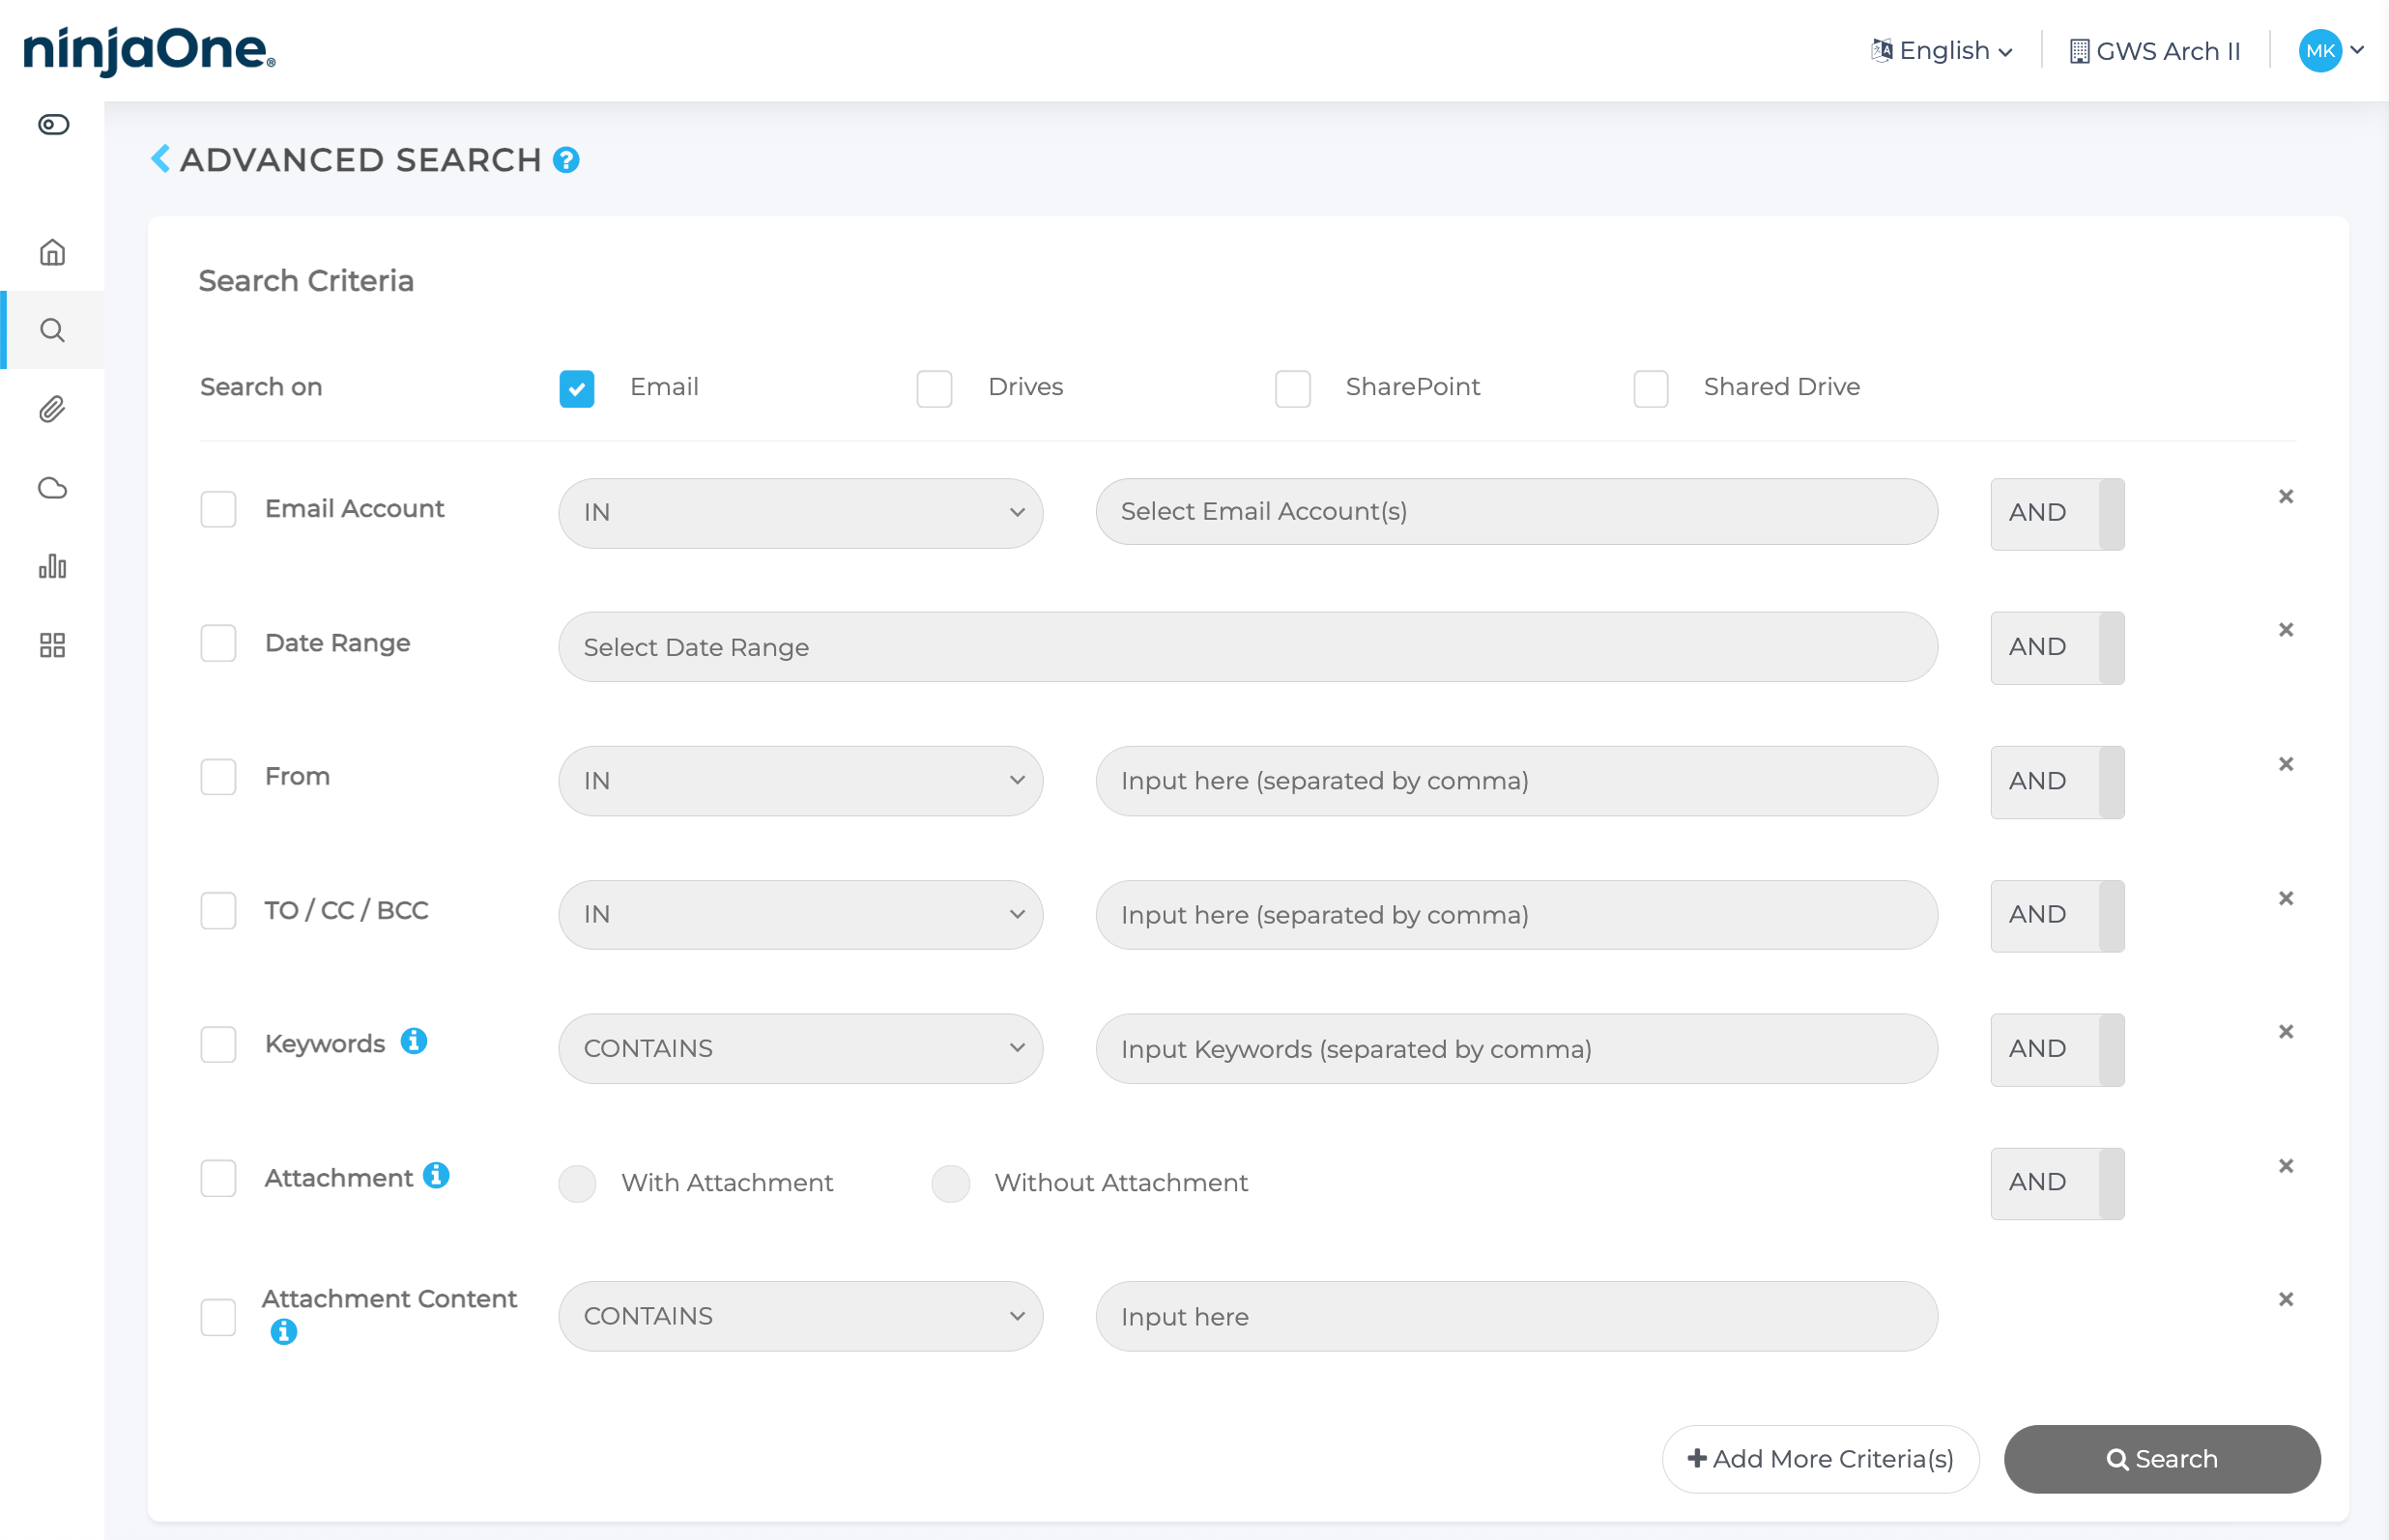Show info tooltip for Attachment Content
Image resolution: width=2389 pixels, height=1540 pixels.
(x=284, y=1332)
